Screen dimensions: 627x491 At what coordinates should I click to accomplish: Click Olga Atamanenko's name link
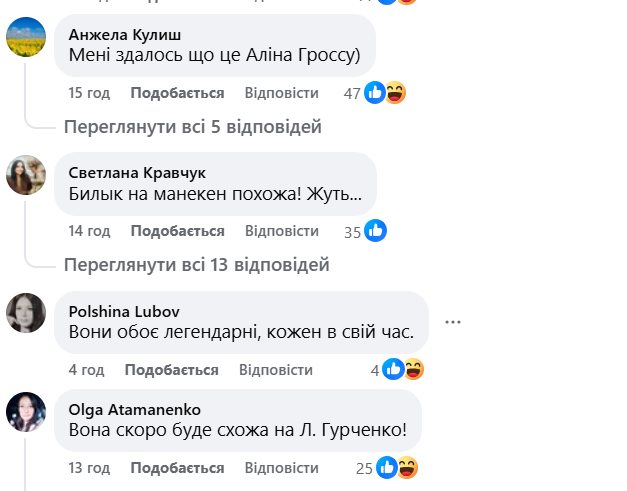135,408
